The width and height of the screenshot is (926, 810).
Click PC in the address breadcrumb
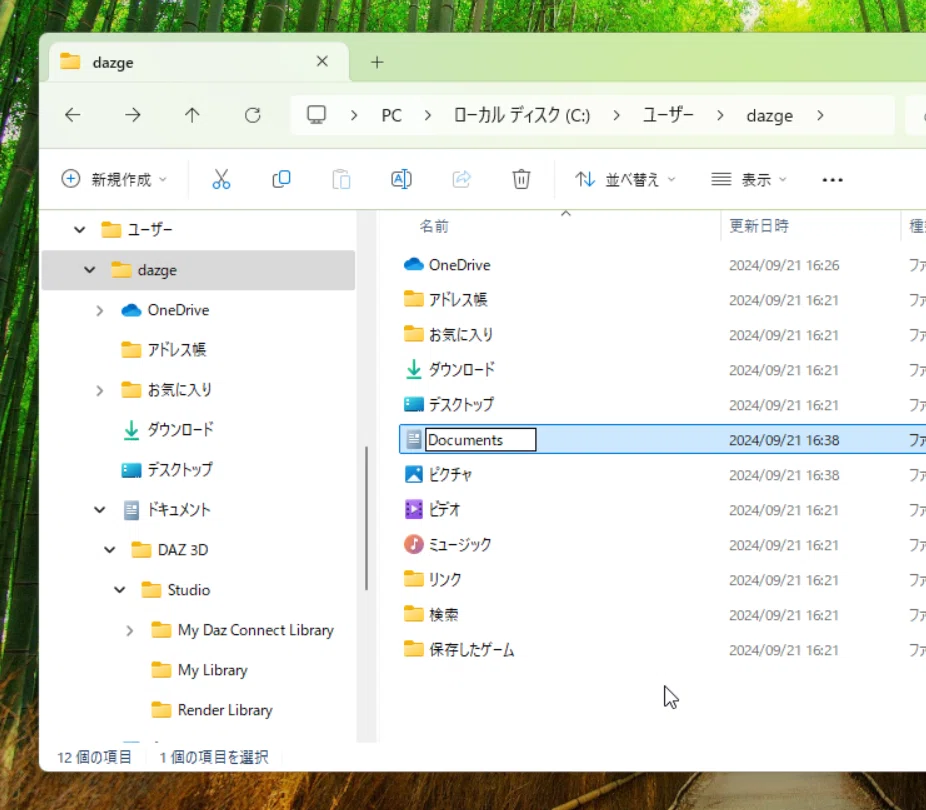point(392,115)
